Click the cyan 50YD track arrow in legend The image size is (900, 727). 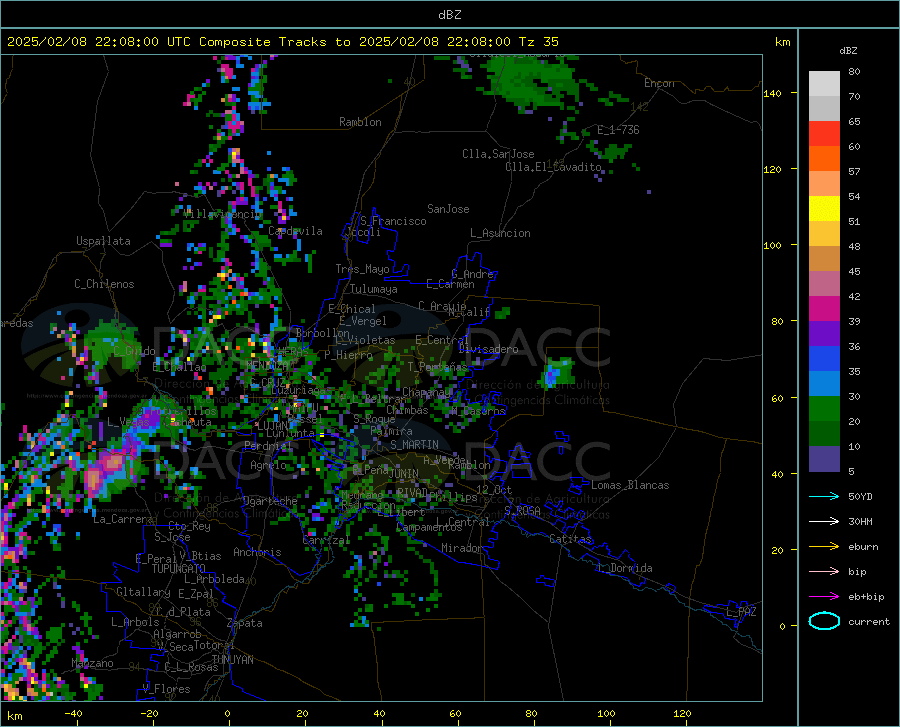click(x=824, y=496)
